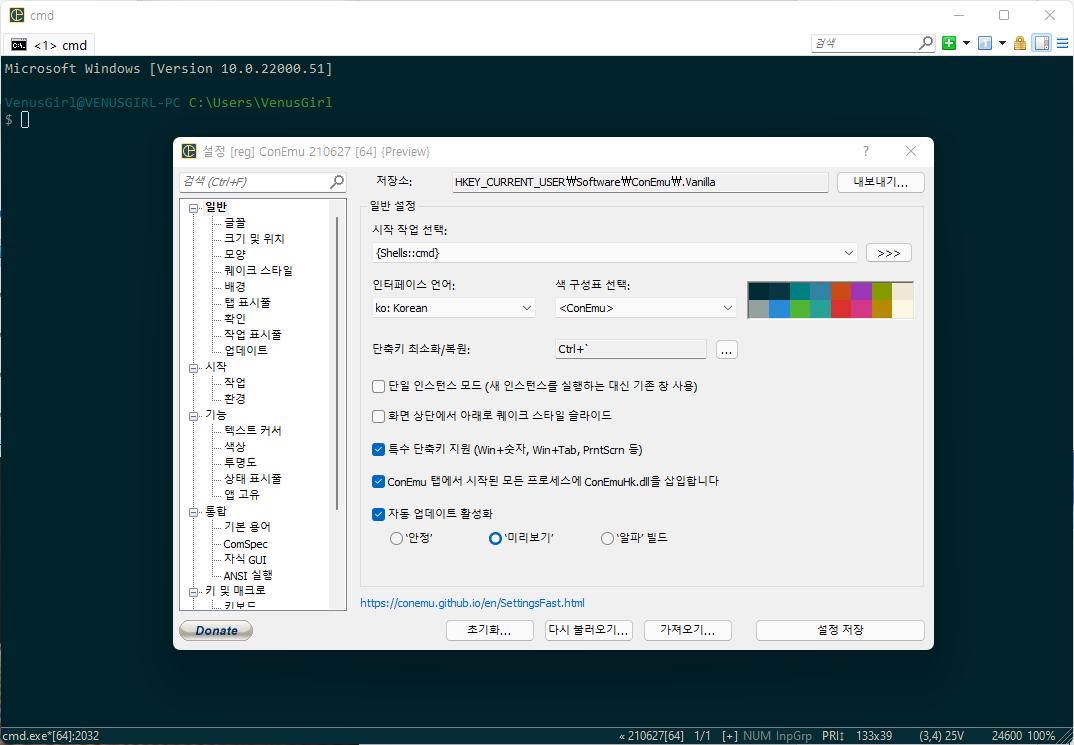
Task: Click the ConEmu icon in the main title bar
Action: tap(16, 15)
